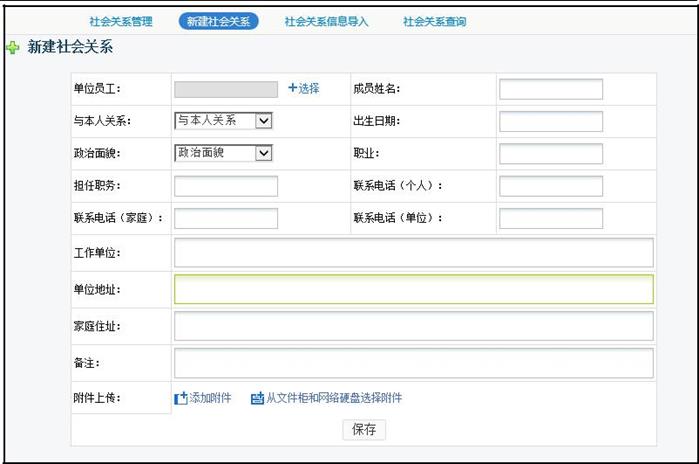Focus the 家庭住址 text field
This screenshot has width=699, height=464.
pyautogui.click(x=414, y=326)
